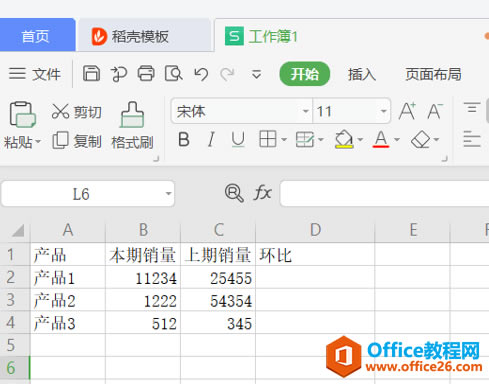
Task: Open the font size 11 dropdown
Action: click(x=384, y=111)
